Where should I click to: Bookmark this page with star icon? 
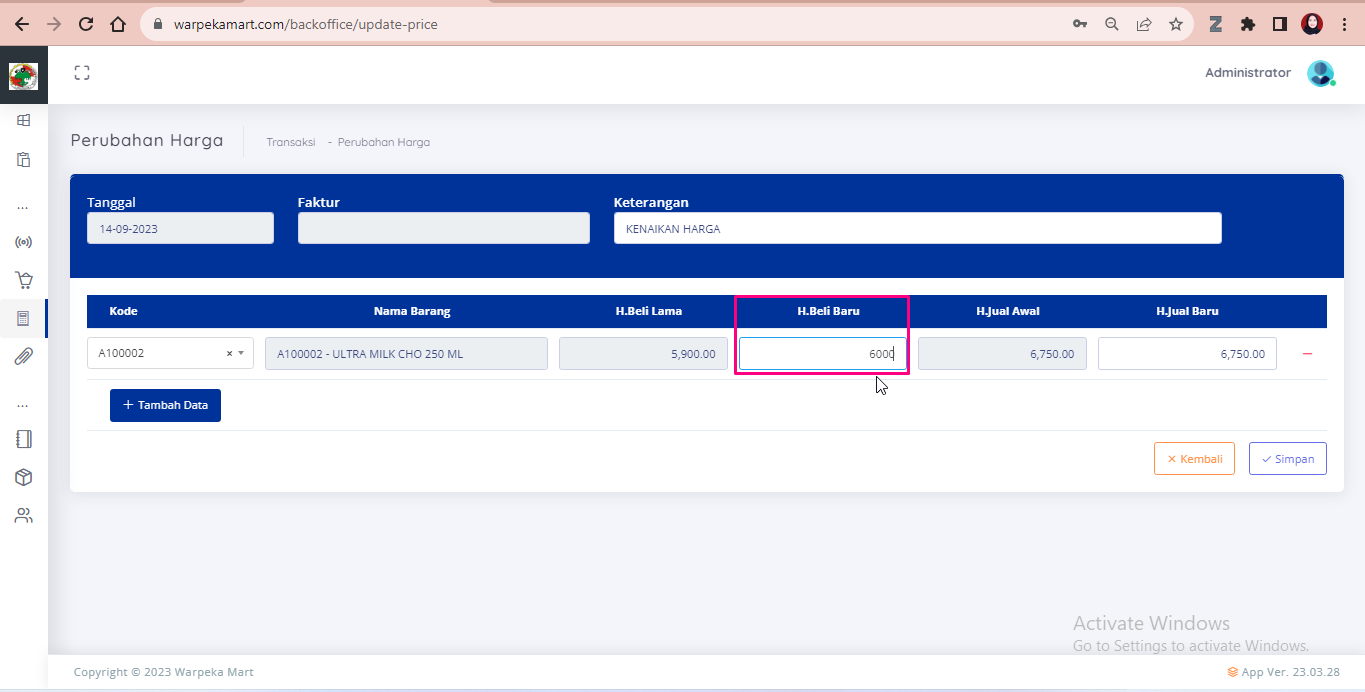1176,24
